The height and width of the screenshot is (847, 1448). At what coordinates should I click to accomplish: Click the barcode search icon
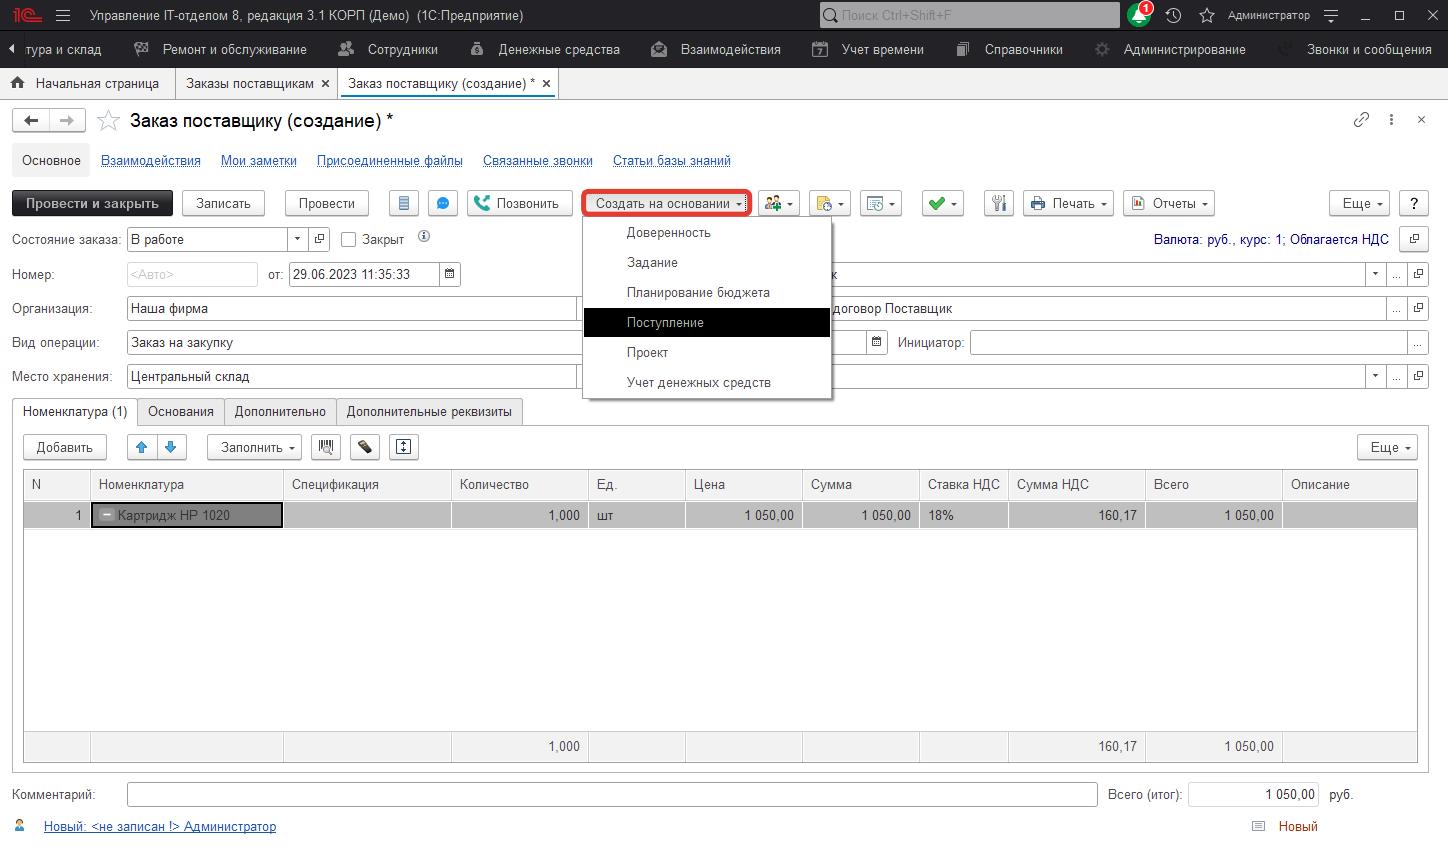pos(326,447)
